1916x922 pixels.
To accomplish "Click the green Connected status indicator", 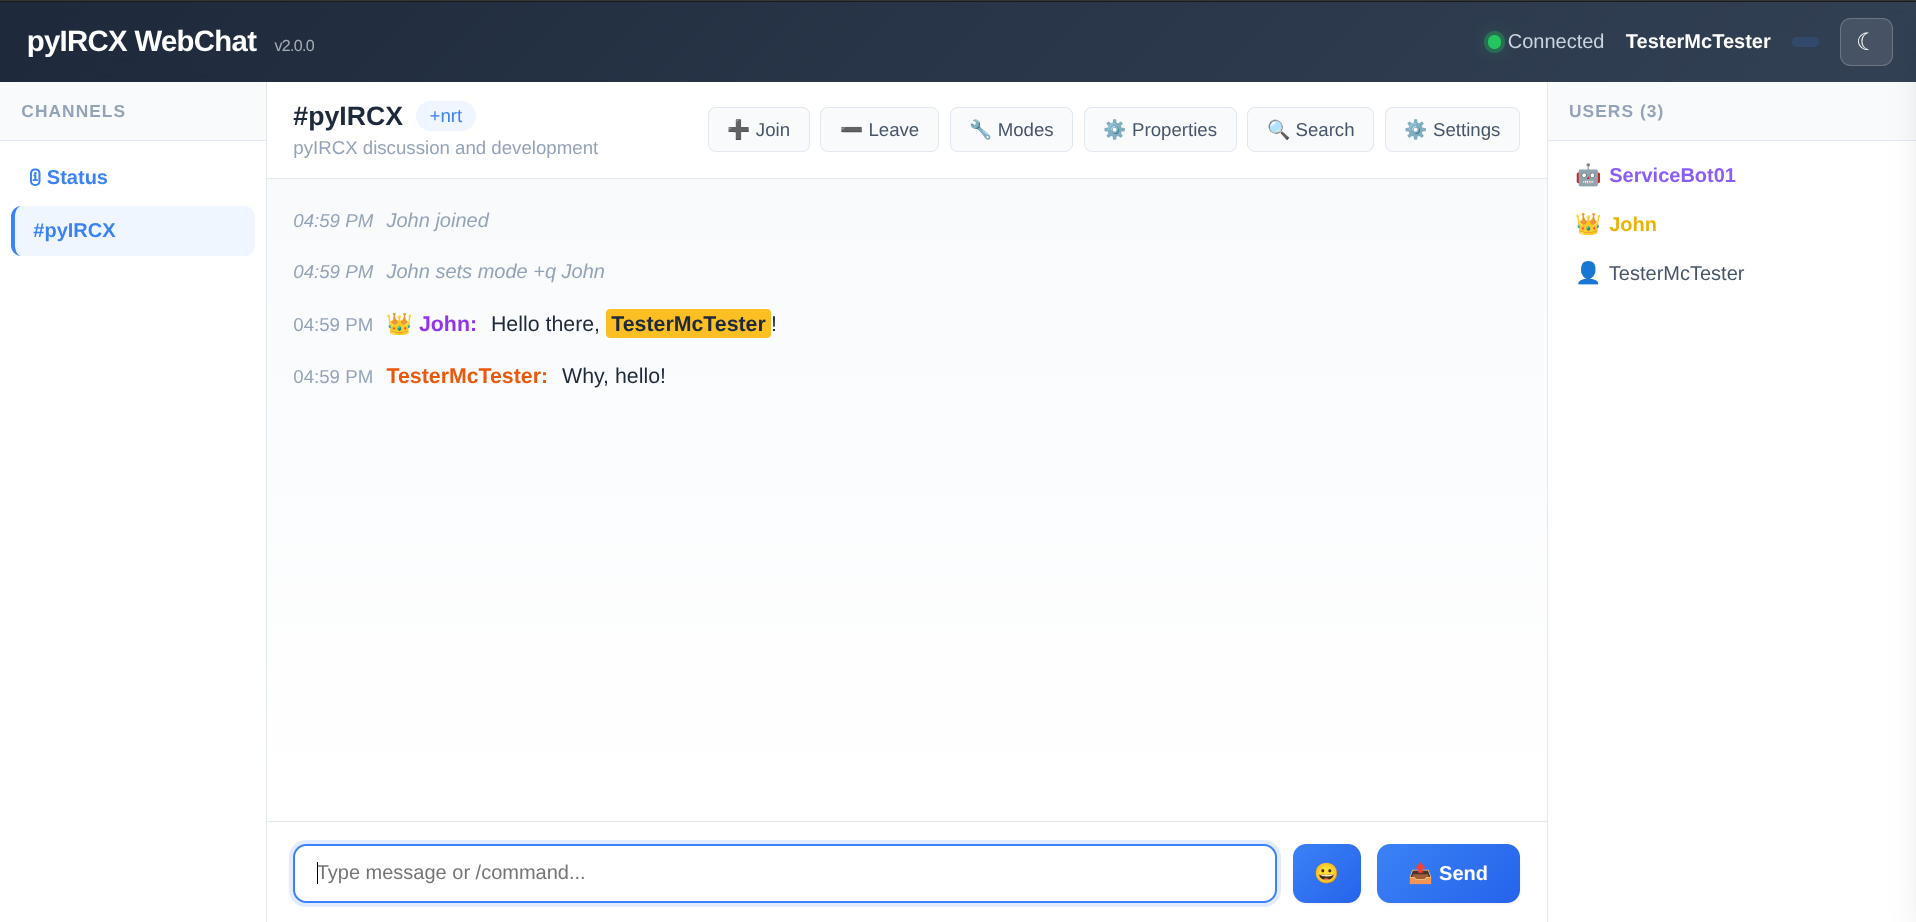I will click(x=1495, y=41).
